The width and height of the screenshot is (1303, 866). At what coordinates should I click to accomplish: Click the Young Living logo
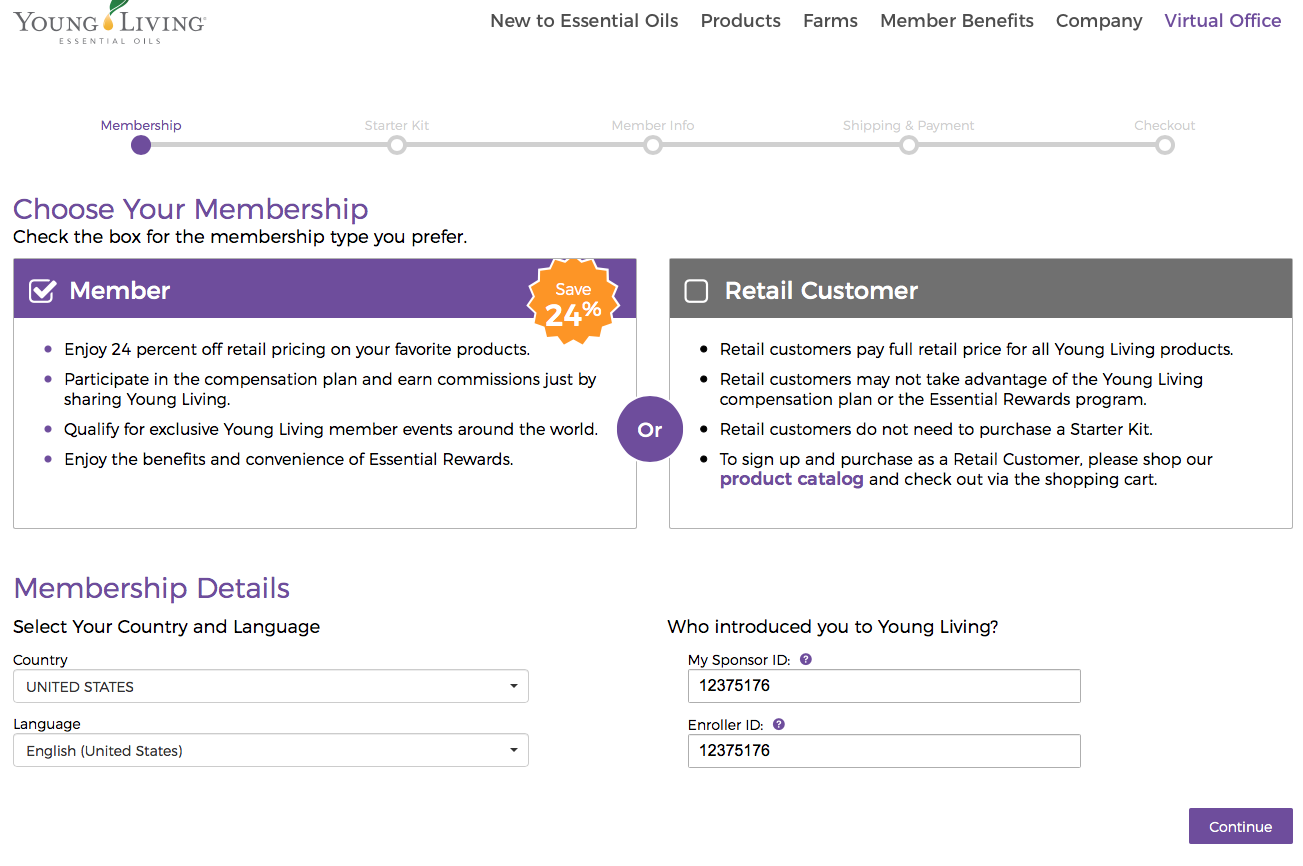(x=110, y=22)
